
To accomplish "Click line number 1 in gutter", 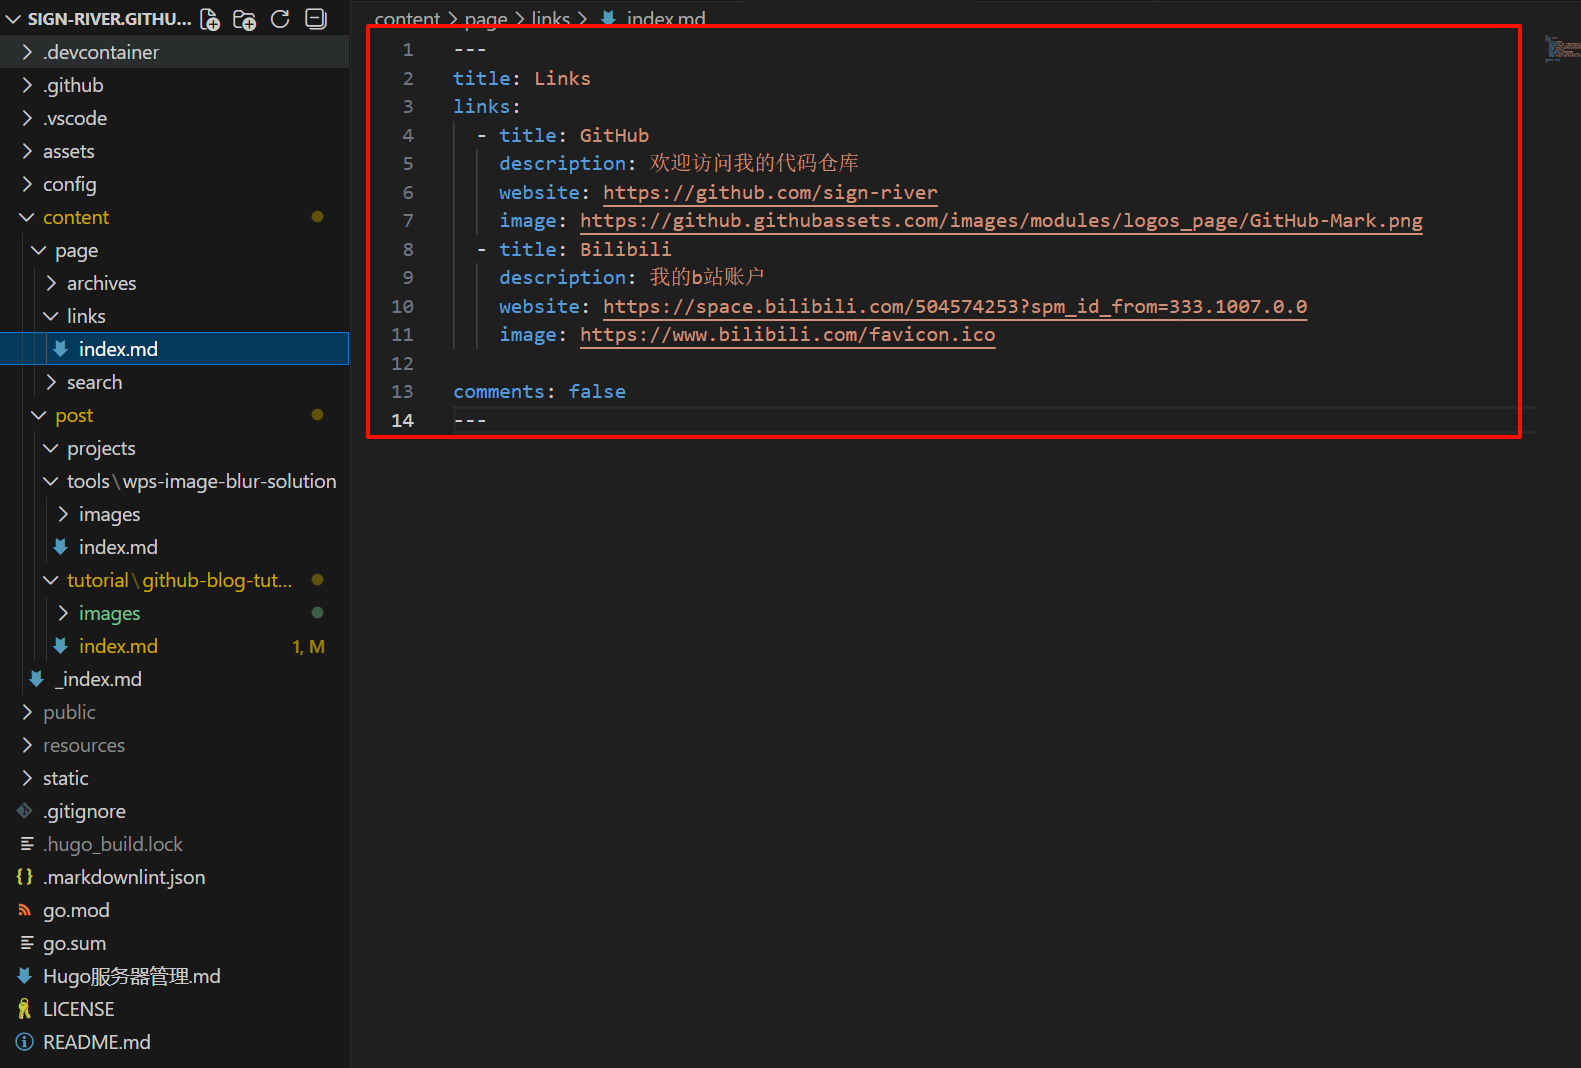I will (408, 50).
